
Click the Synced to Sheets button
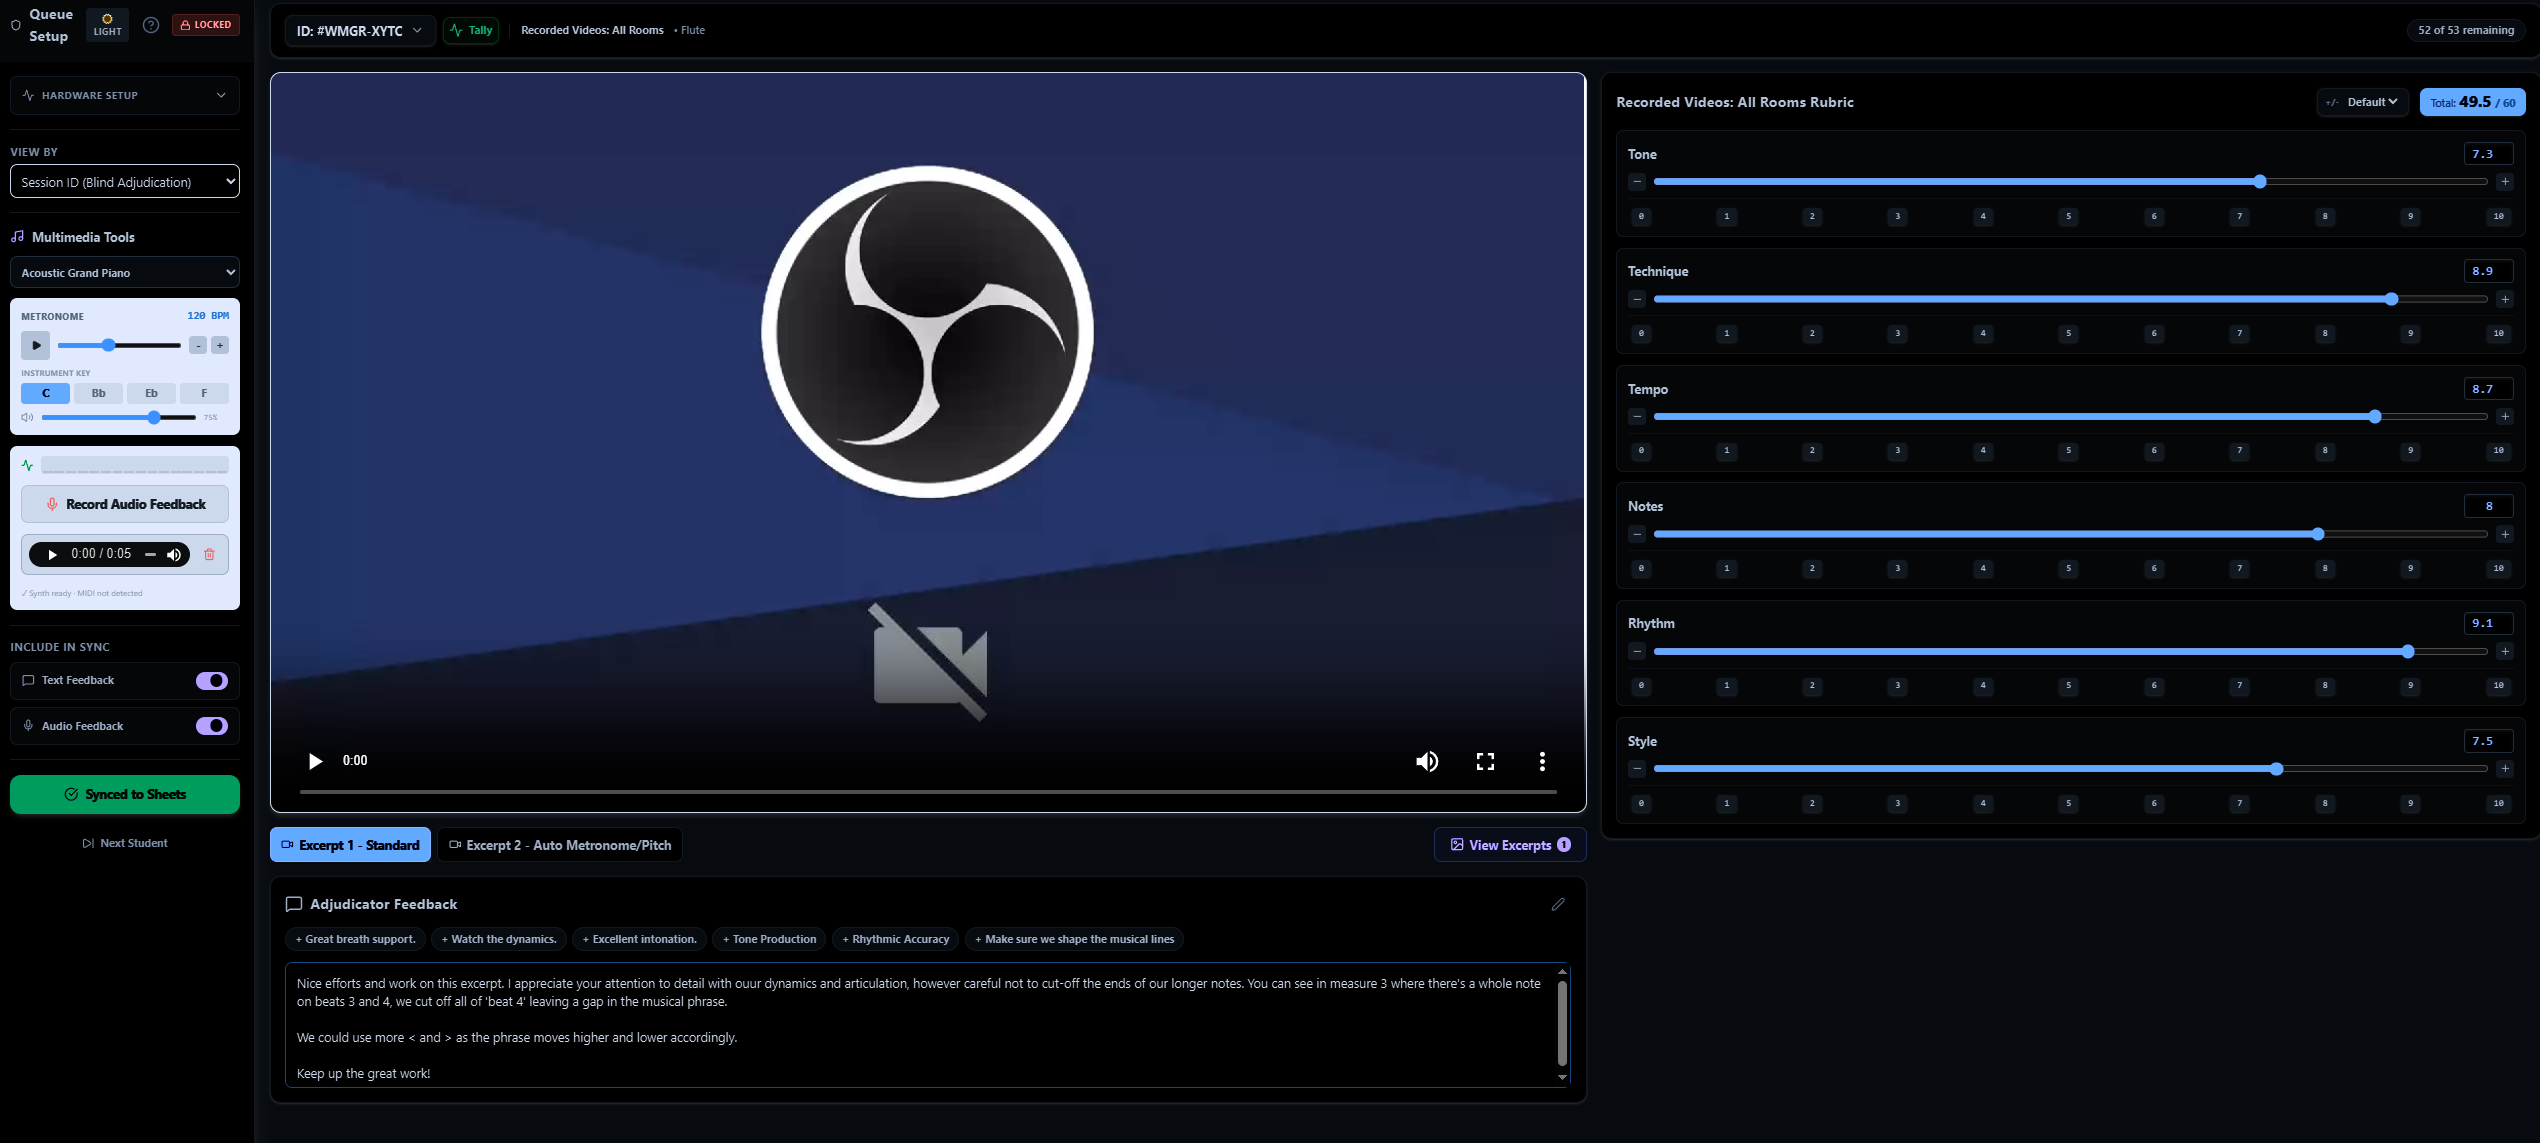pos(125,794)
